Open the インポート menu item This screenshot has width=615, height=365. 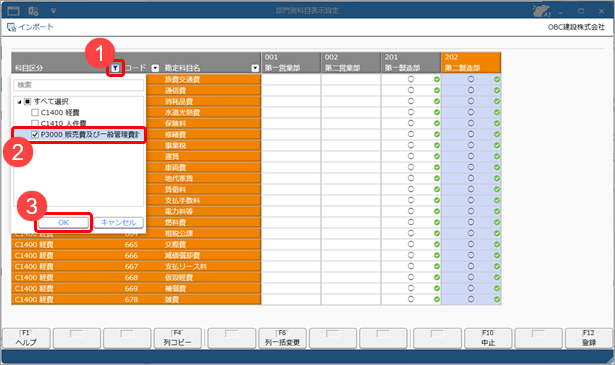coord(36,27)
